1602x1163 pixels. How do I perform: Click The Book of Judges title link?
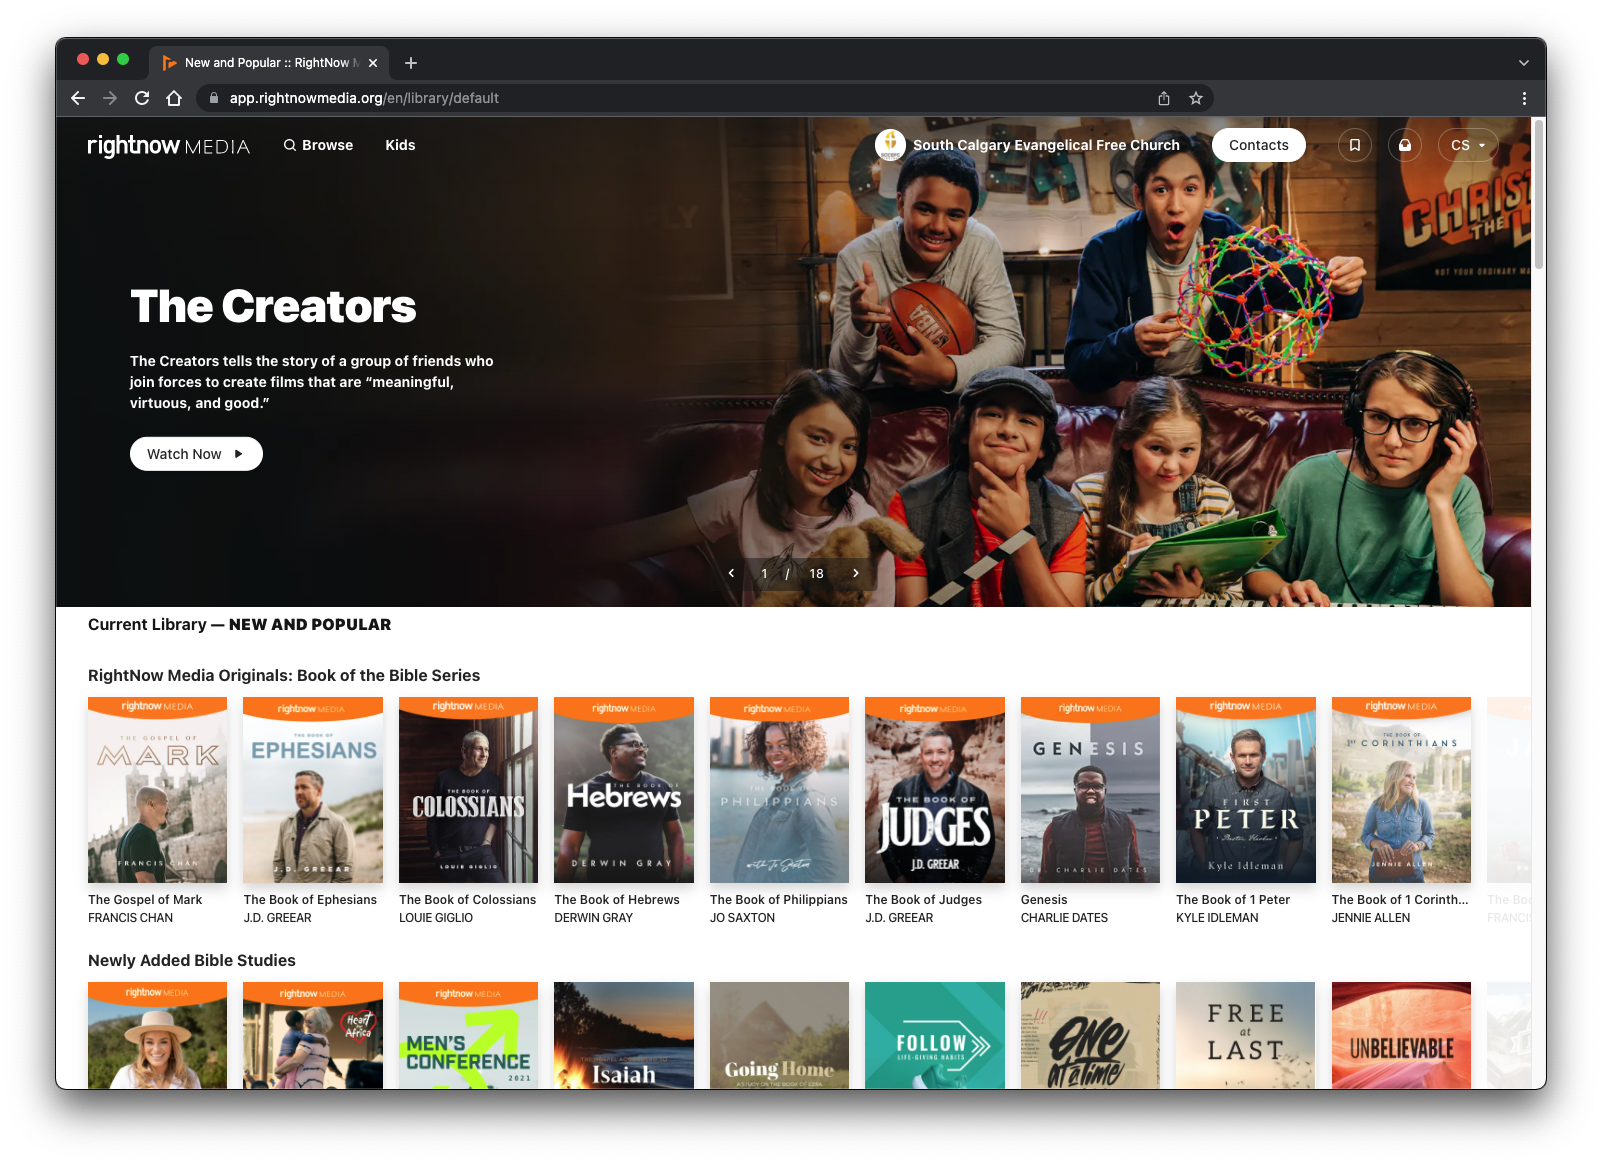[x=924, y=900]
